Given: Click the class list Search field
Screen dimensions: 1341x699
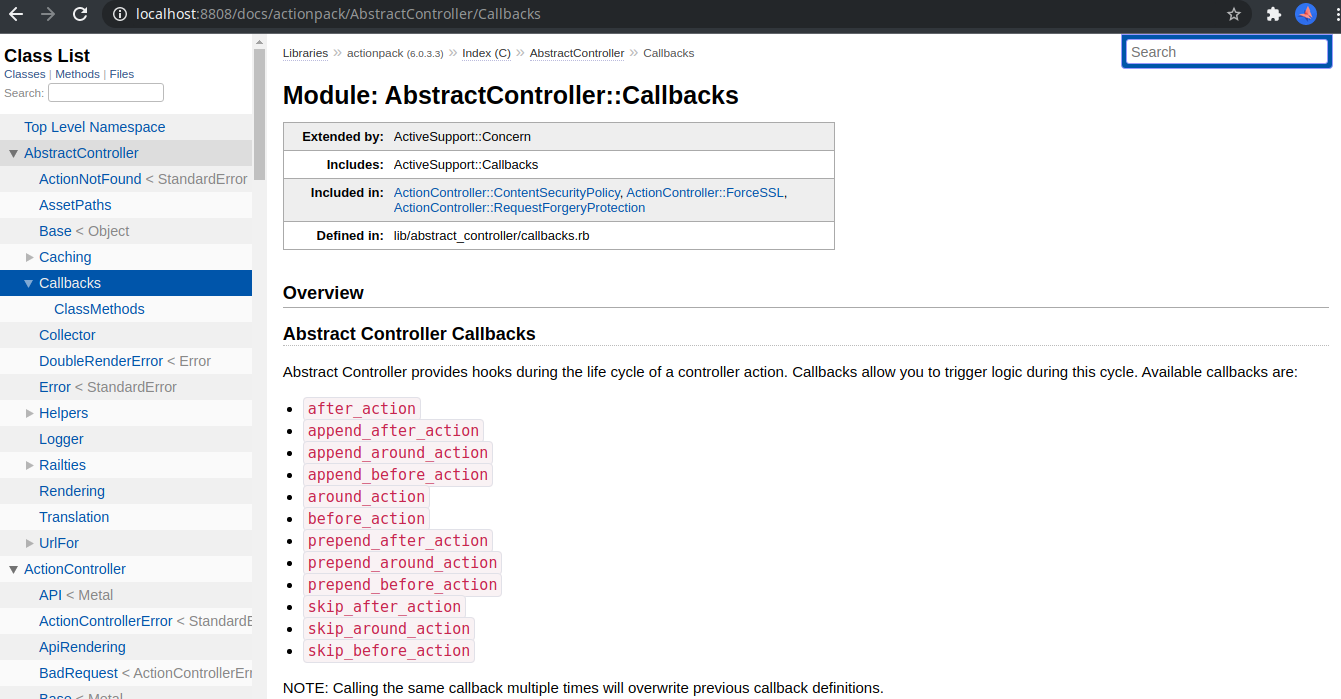Looking at the screenshot, I should point(106,93).
